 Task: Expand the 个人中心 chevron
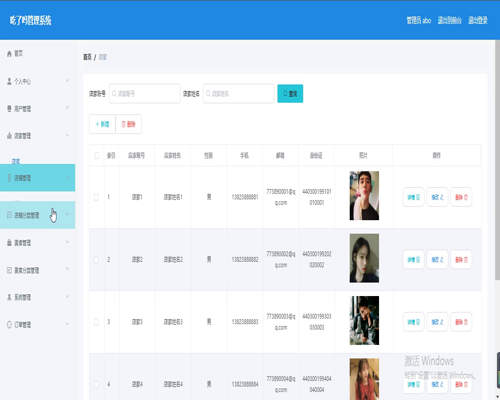pos(67,80)
